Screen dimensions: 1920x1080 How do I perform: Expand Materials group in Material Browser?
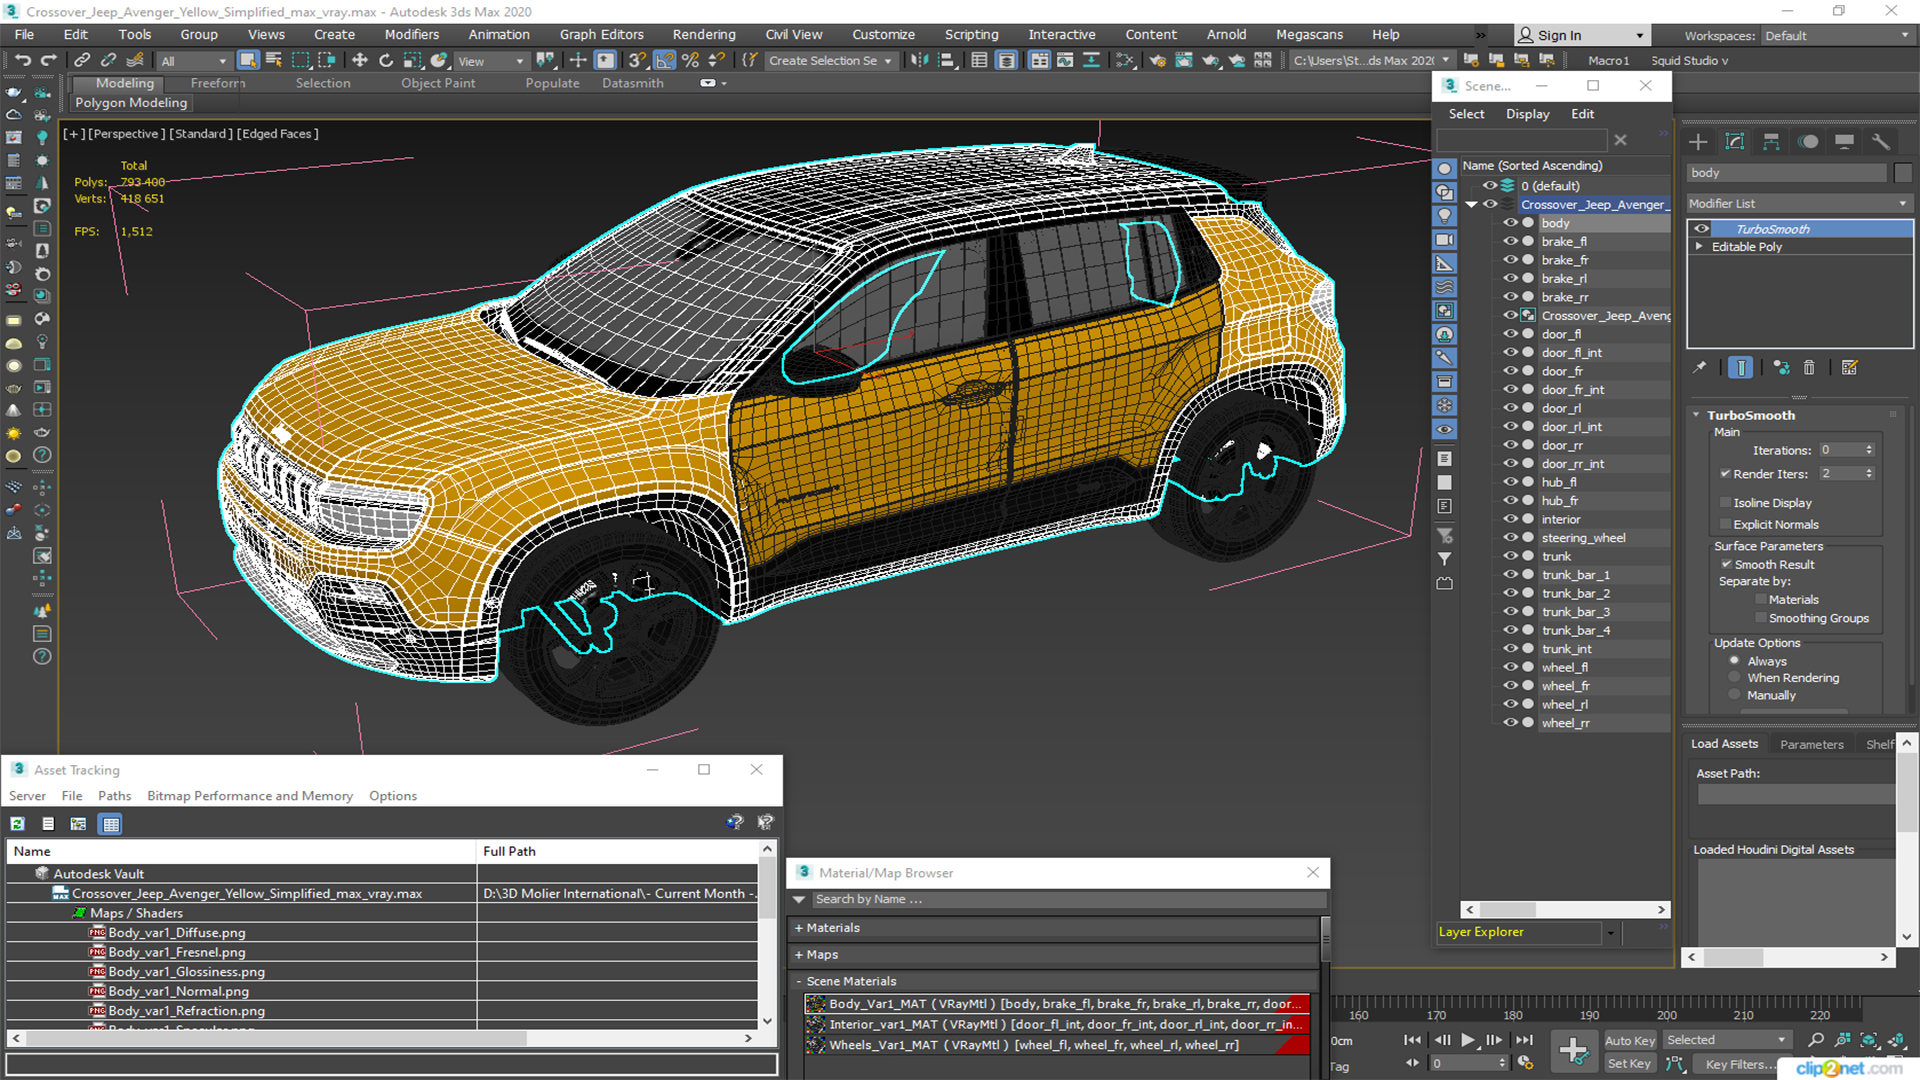pos(799,928)
